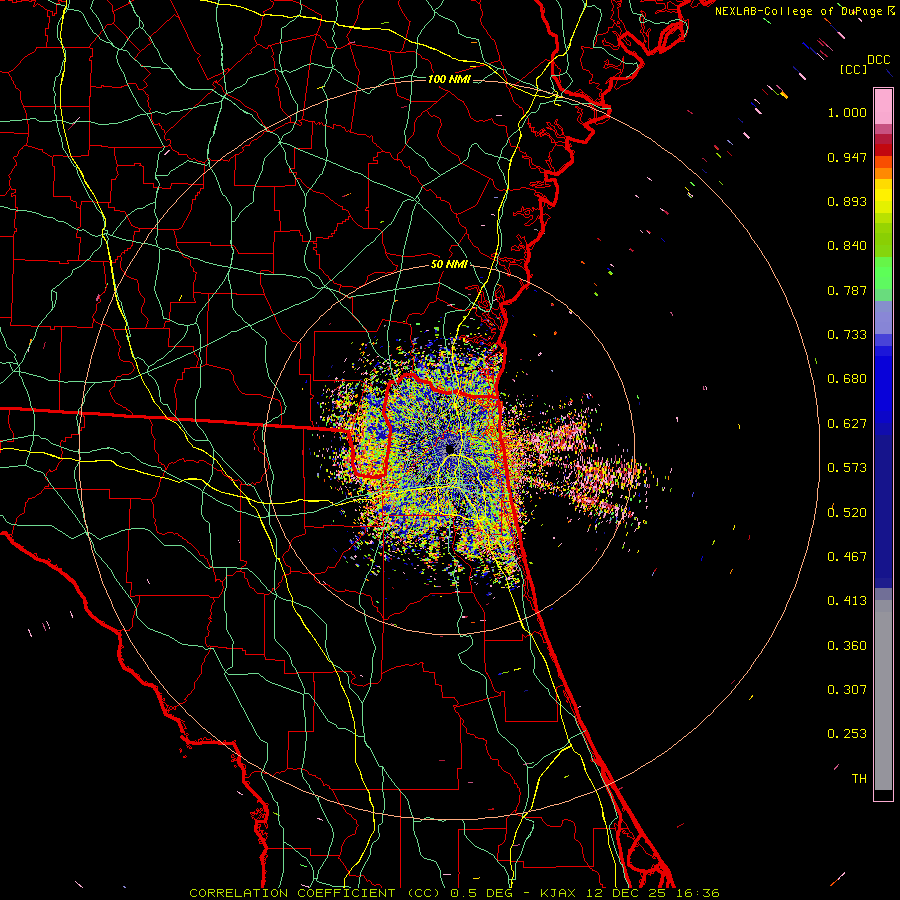Click the KJAX station identifier

click(560, 893)
